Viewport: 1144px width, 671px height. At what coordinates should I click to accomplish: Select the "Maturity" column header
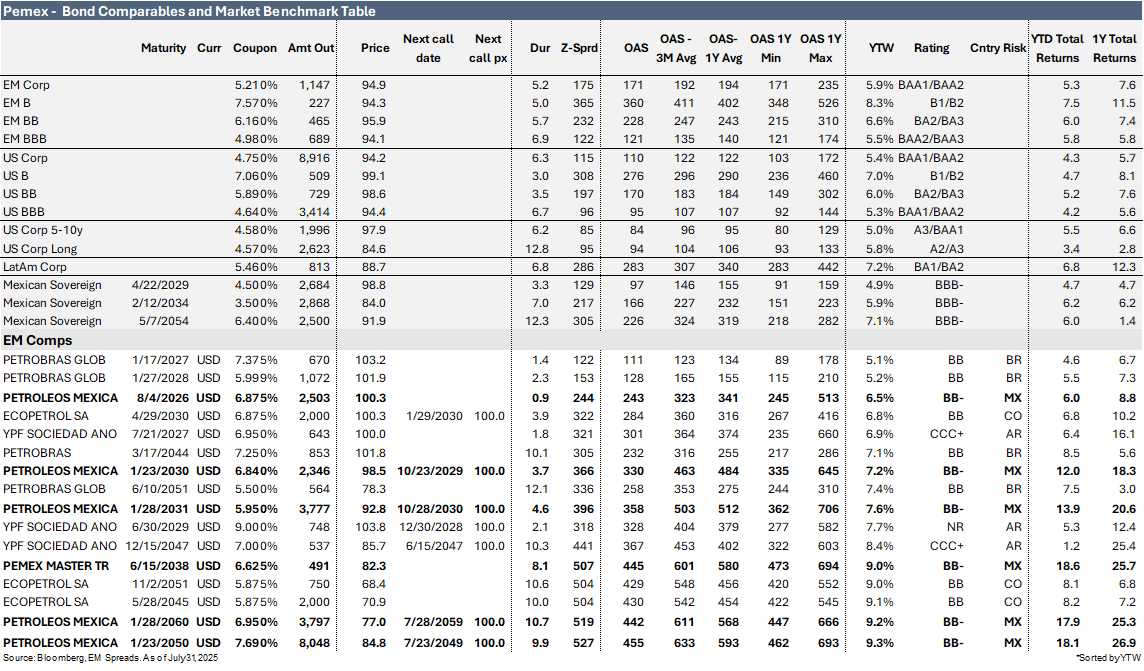pos(163,48)
